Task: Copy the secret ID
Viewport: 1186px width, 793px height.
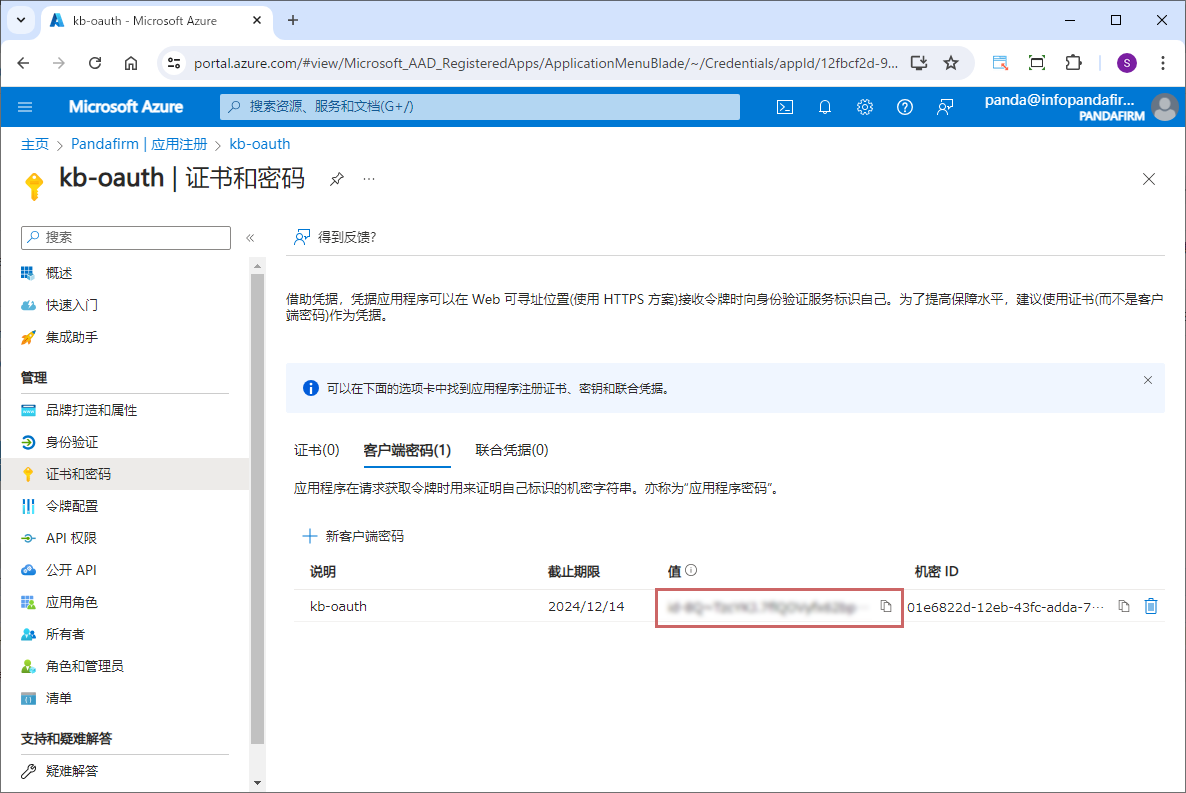Action: point(1124,606)
